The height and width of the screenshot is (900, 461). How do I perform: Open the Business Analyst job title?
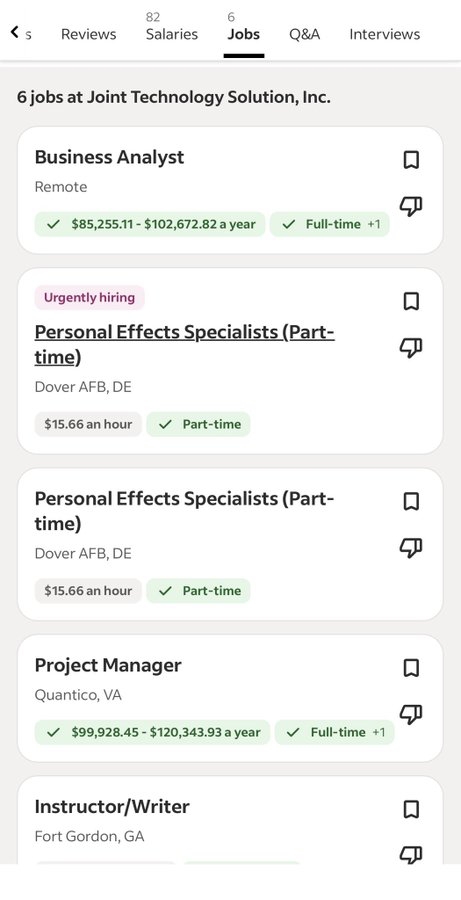tap(109, 157)
